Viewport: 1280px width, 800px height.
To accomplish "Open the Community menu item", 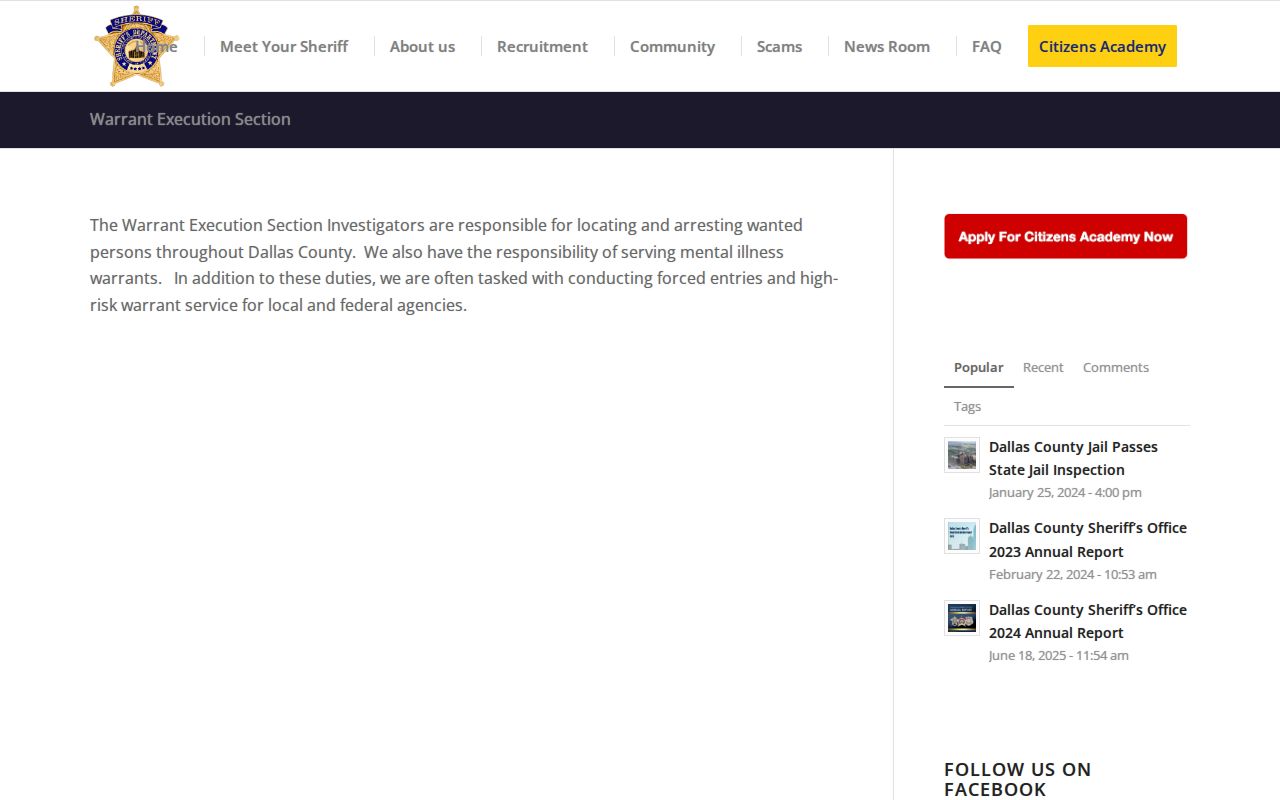I will [672, 46].
